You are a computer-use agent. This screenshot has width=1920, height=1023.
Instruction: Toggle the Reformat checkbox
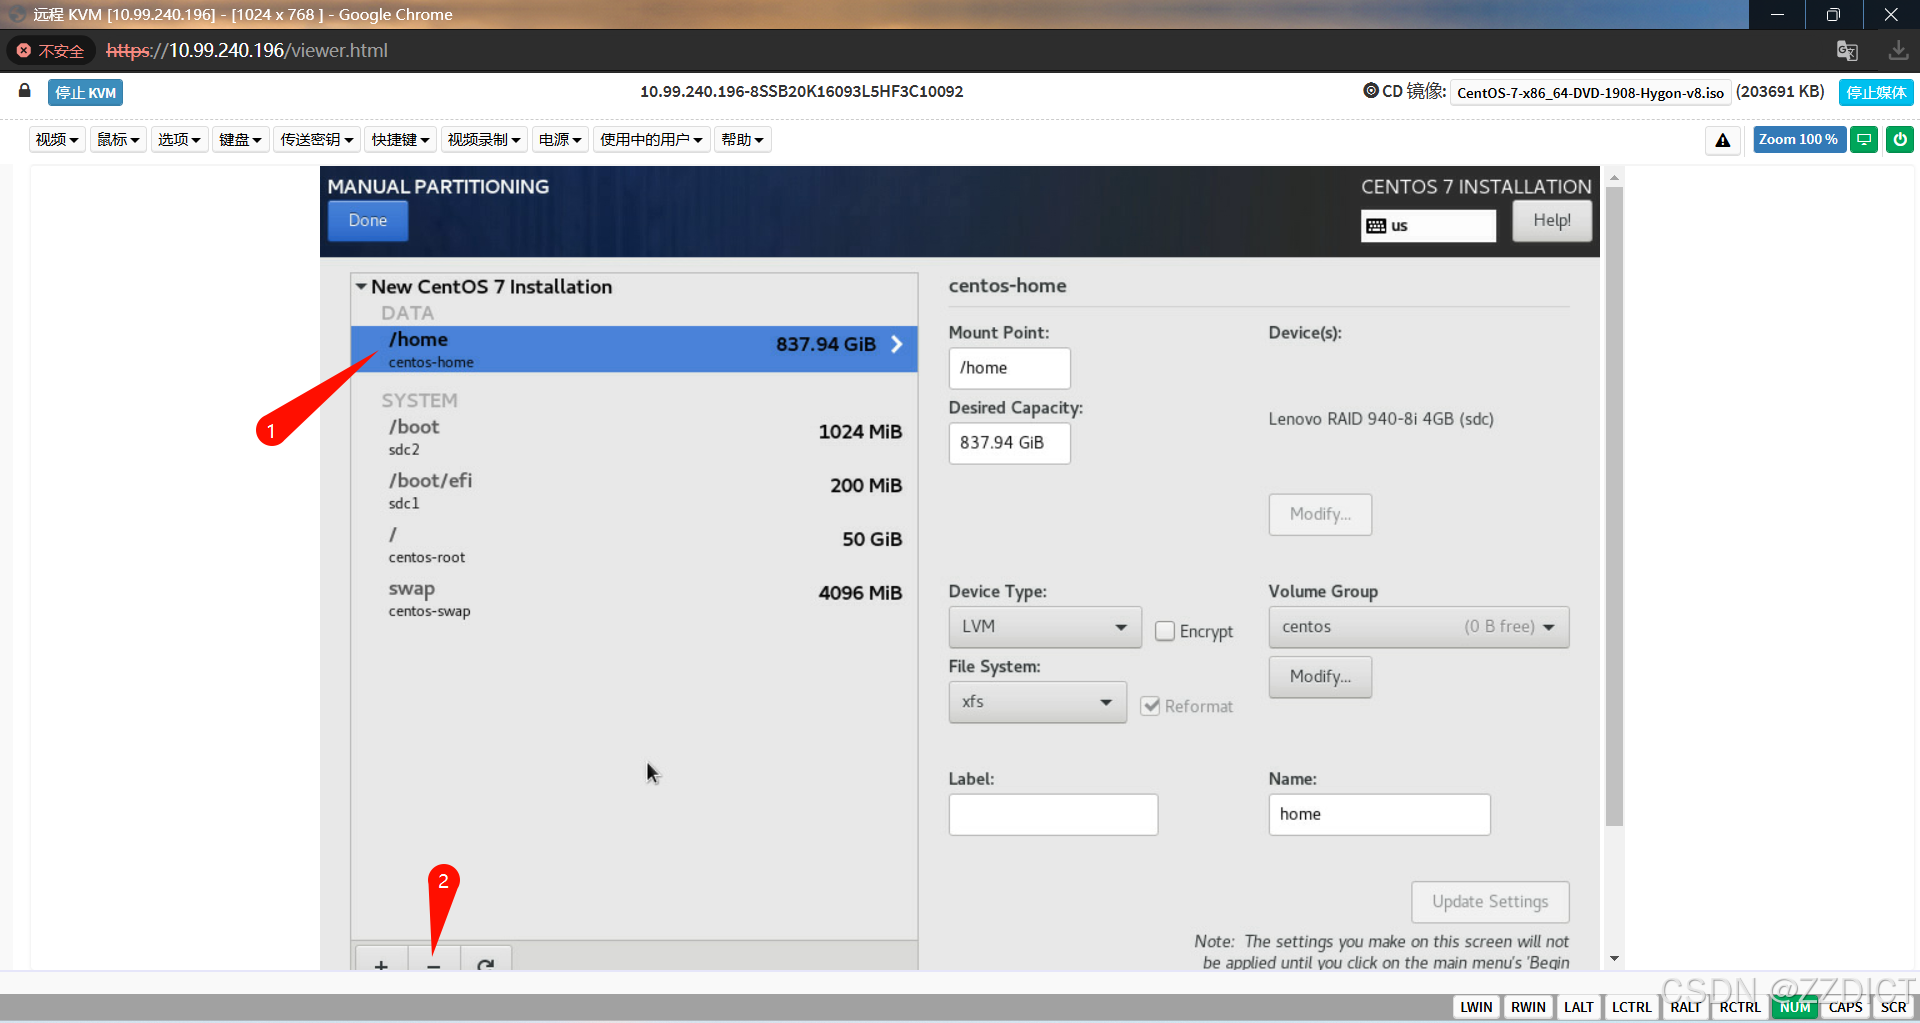click(1151, 706)
